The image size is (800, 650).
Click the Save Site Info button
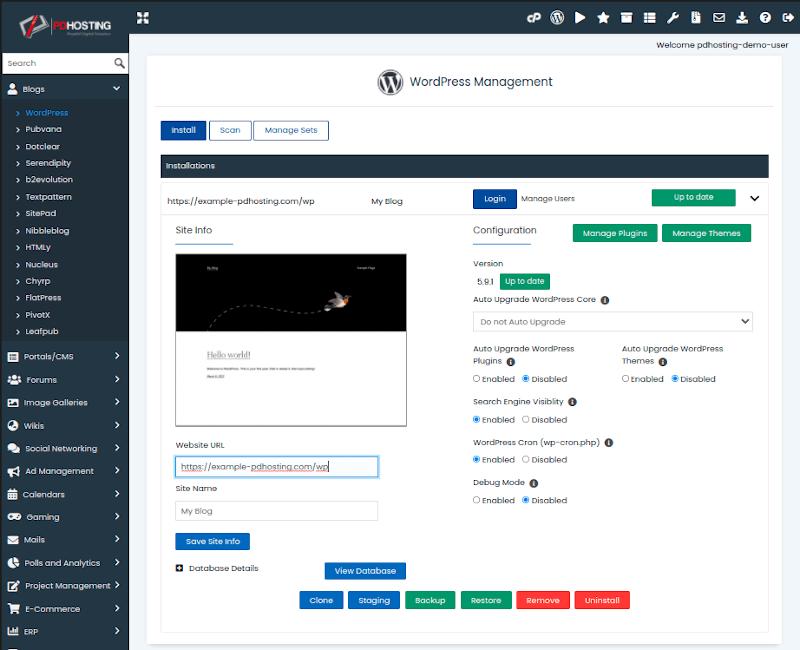(x=213, y=541)
